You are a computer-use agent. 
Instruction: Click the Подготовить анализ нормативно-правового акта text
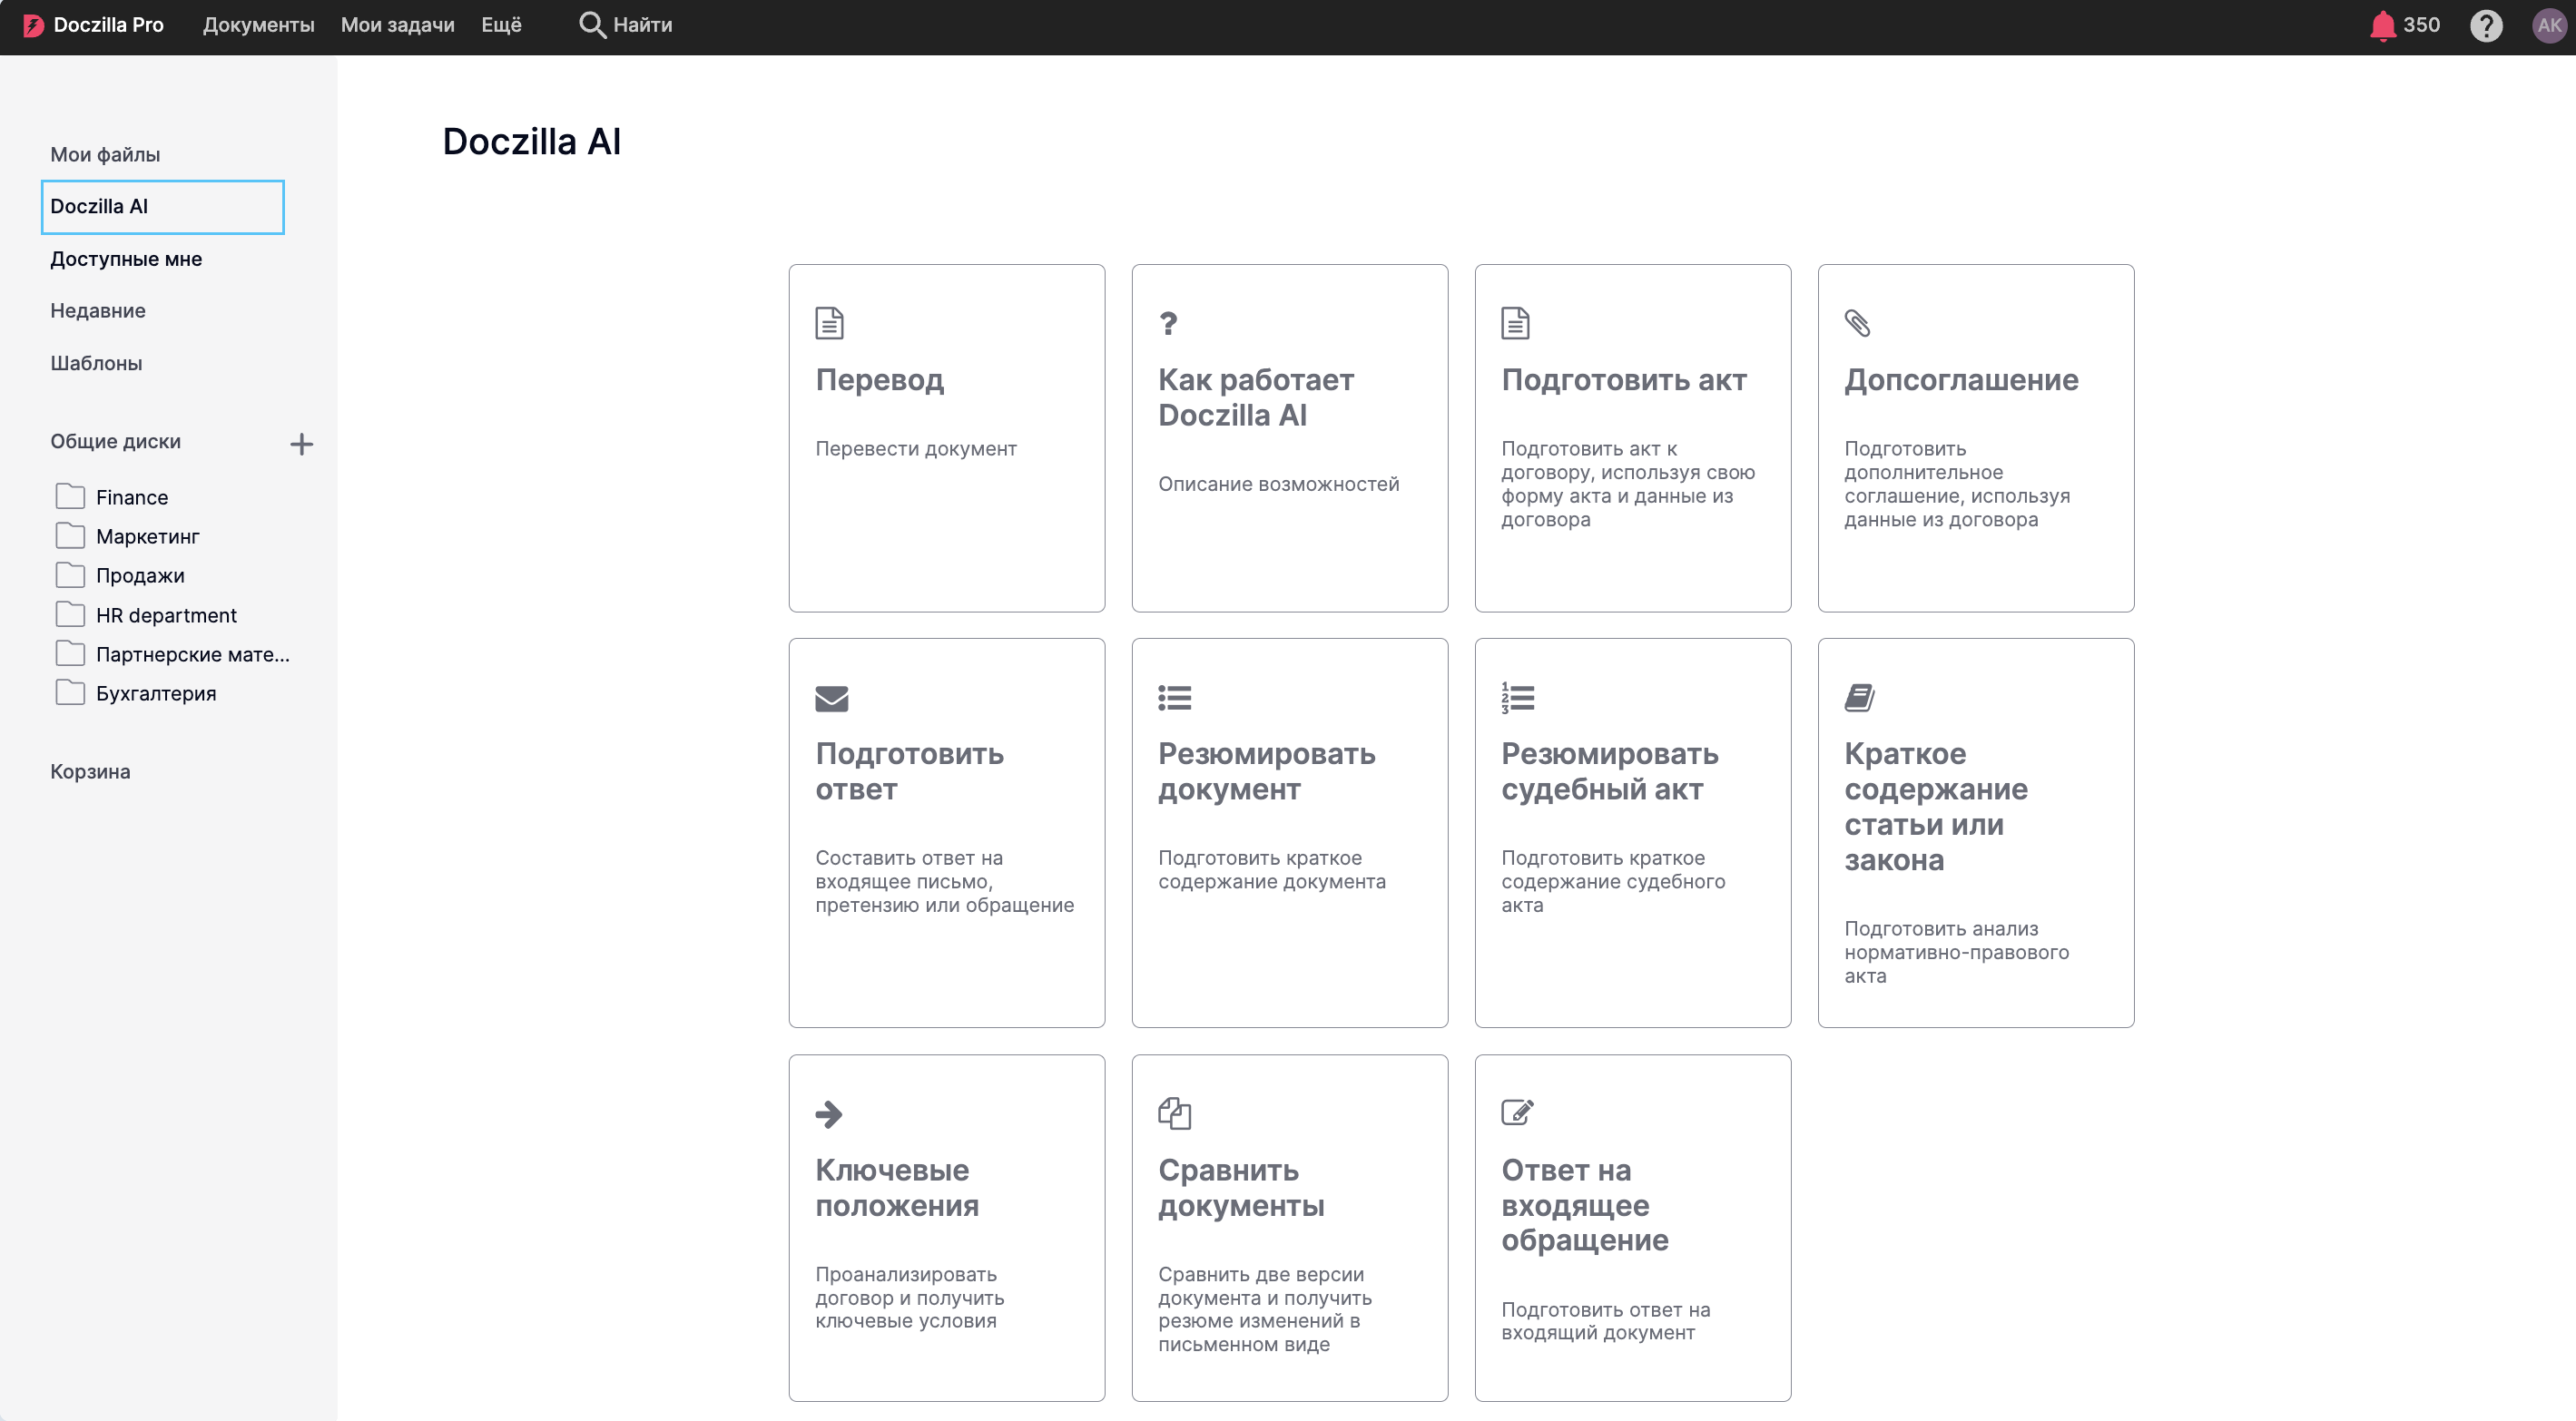click(x=1956, y=952)
